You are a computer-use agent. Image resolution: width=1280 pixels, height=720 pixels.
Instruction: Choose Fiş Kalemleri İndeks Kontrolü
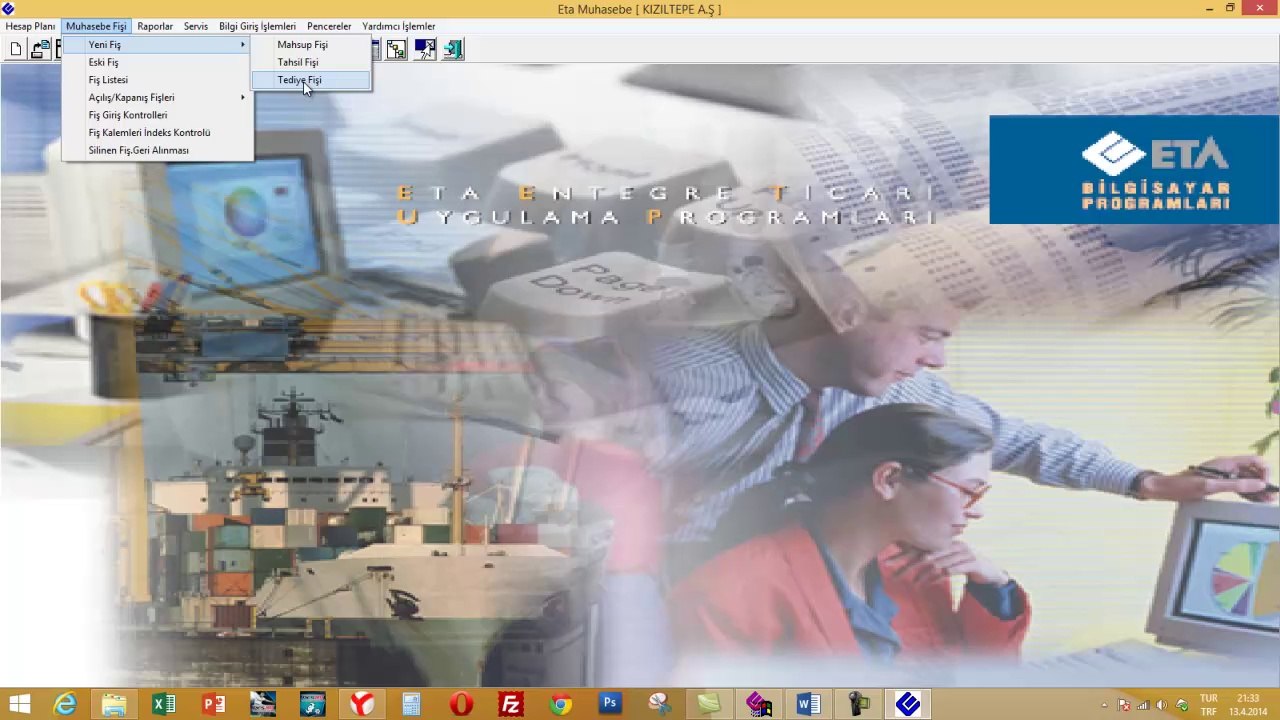pyautogui.click(x=157, y=132)
